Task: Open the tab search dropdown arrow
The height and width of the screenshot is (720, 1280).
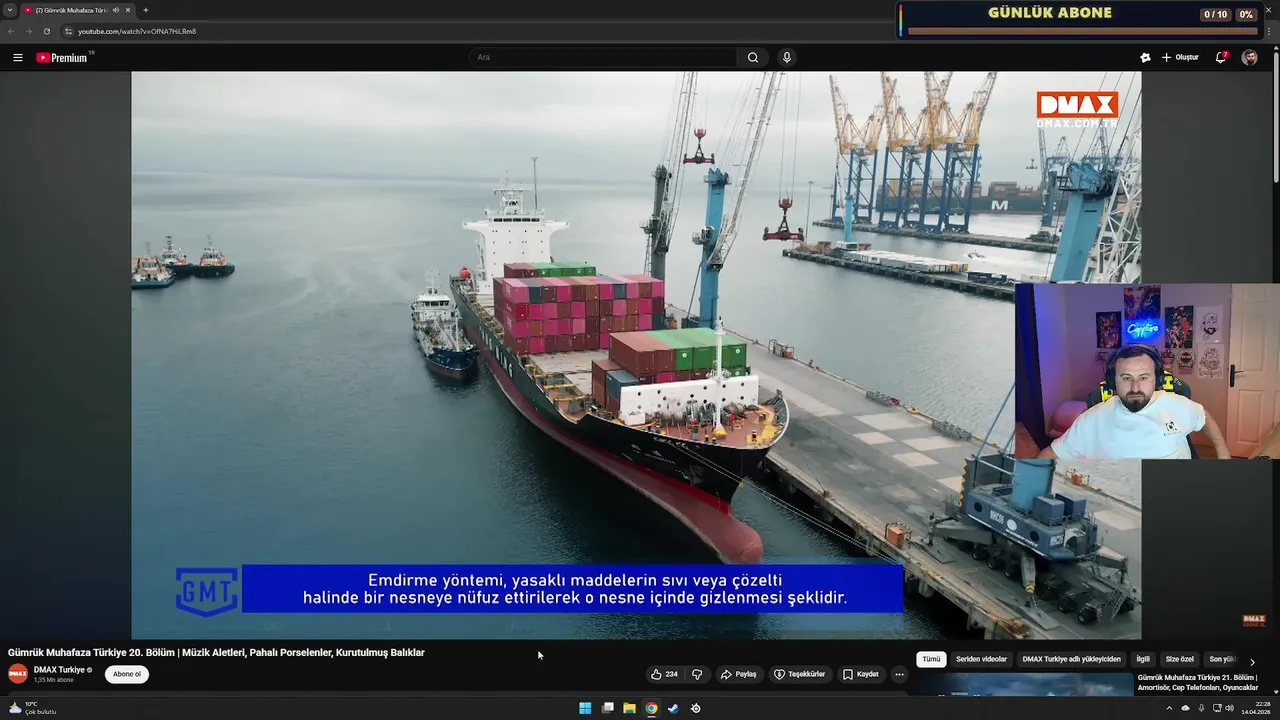Action: (x=10, y=10)
